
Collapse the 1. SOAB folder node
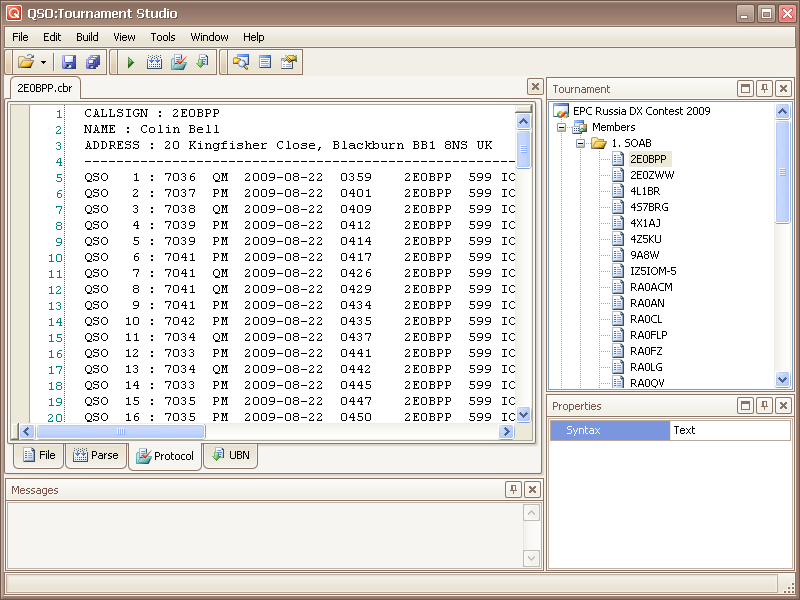[580, 143]
